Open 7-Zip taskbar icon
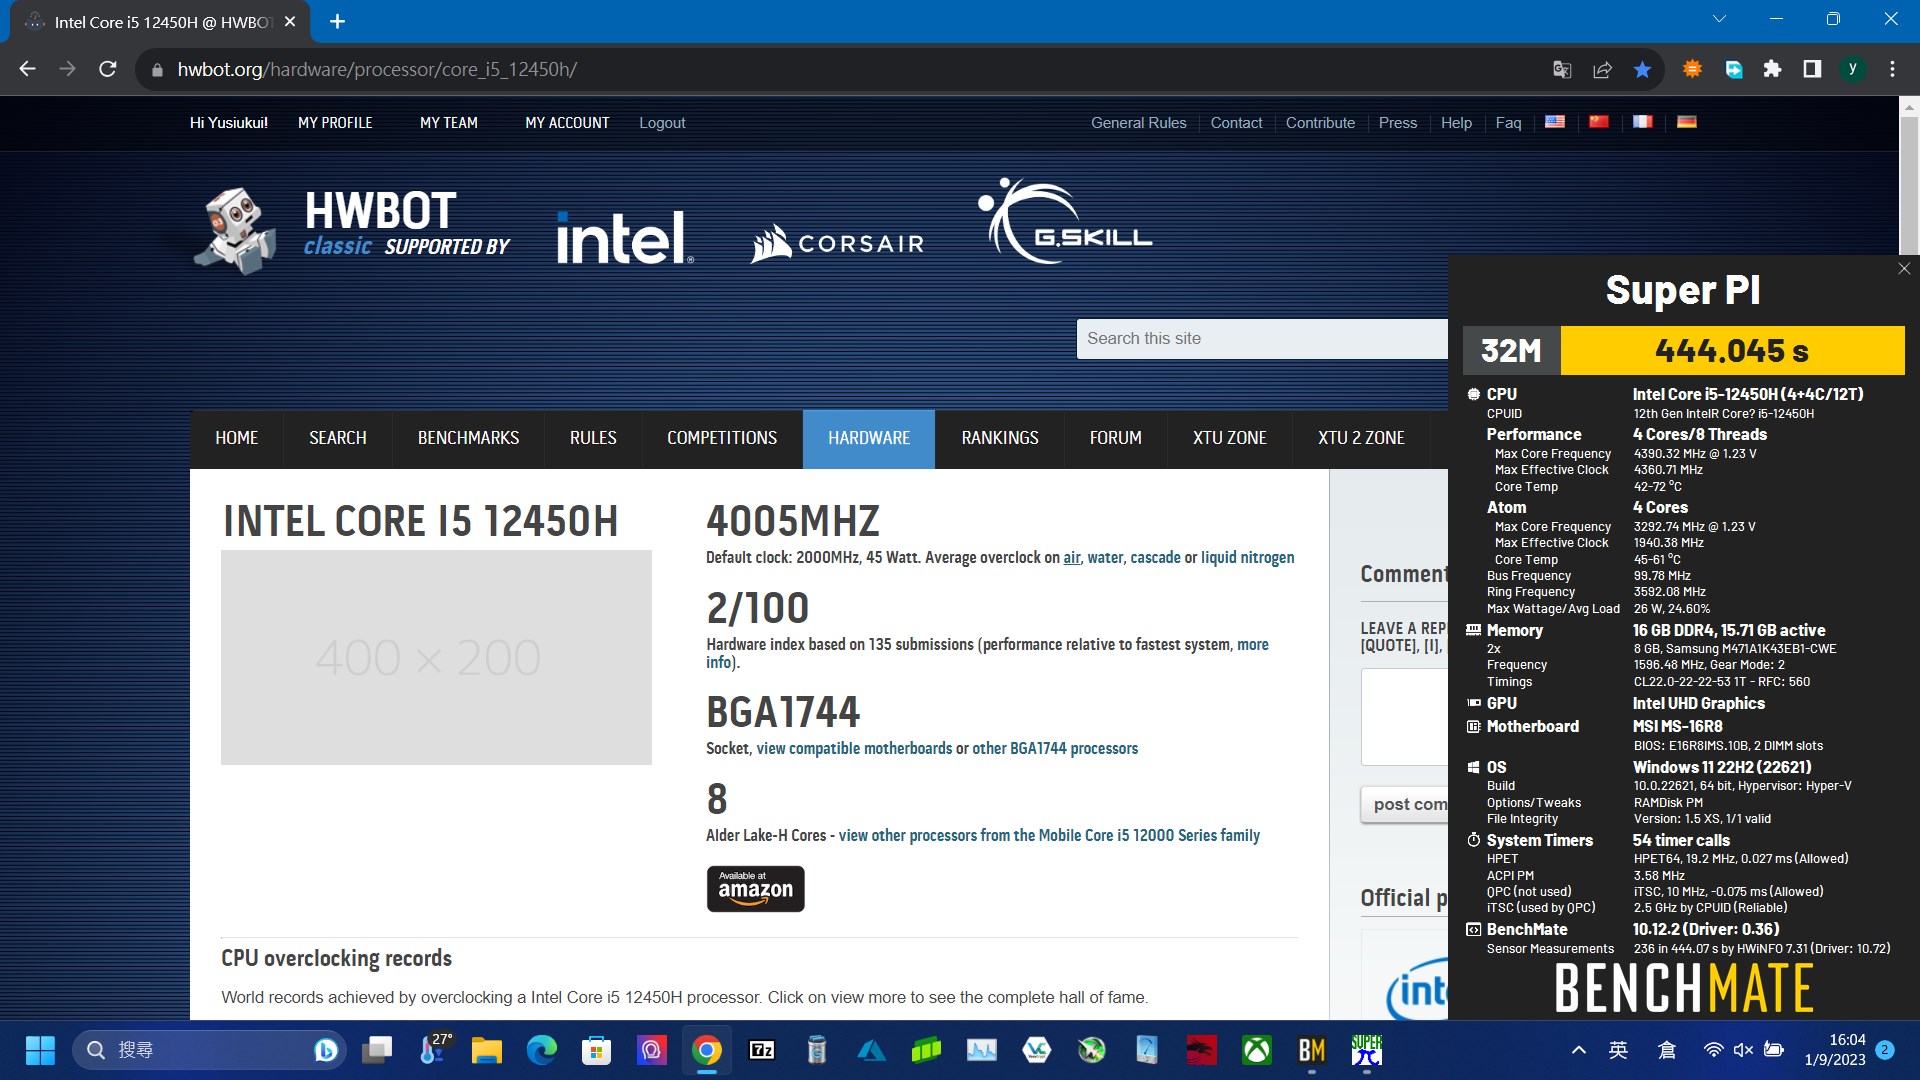This screenshot has width=1920, height=1080. coord(762,1050)
